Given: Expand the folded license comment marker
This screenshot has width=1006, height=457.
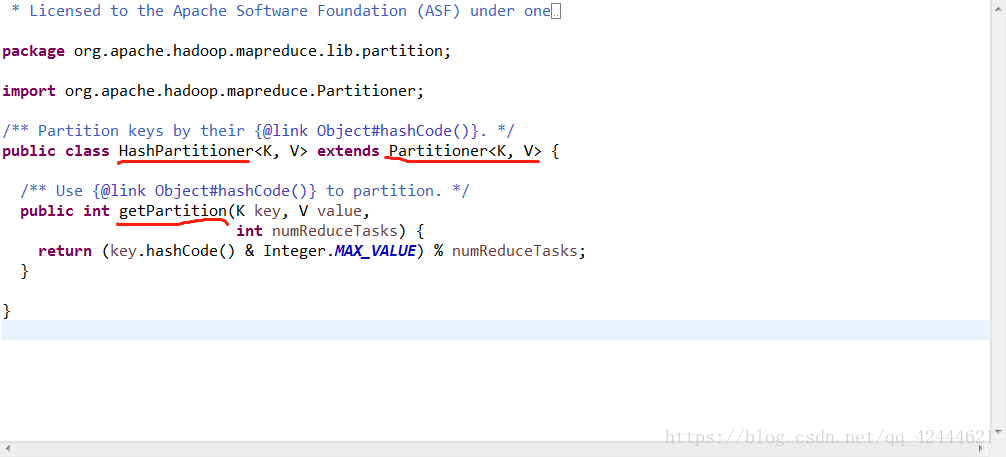Looking at the screenshot, I should click(x=556, y=12).
